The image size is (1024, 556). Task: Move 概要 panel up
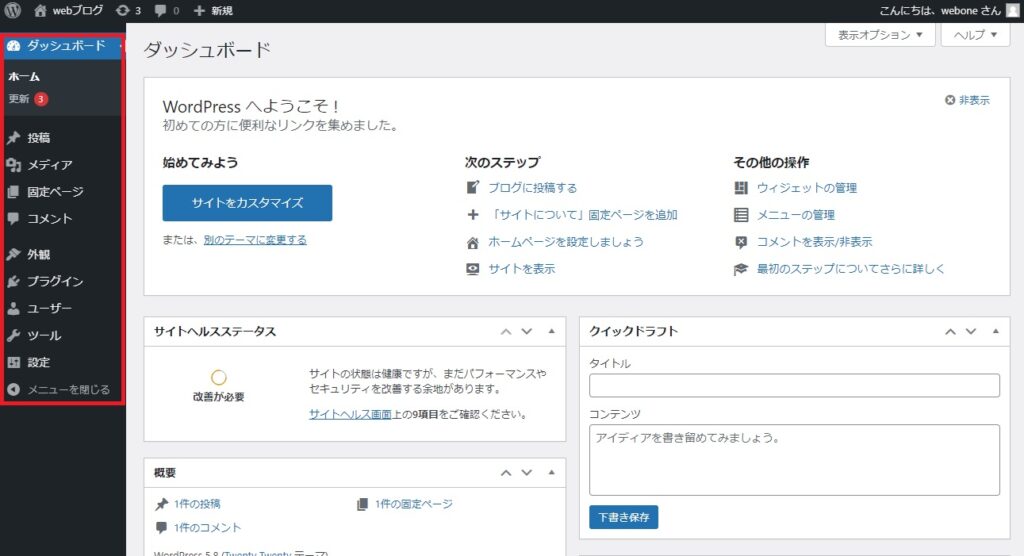coord(505,473)
